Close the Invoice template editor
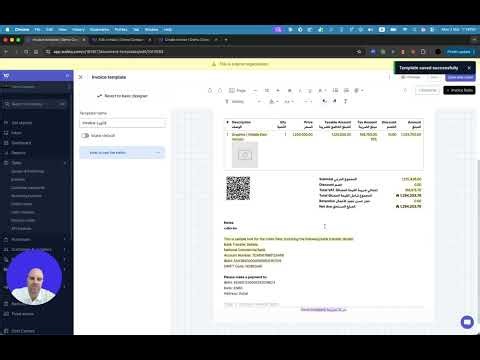The height and width of the screenshot is (360, 480). [80, 77]
